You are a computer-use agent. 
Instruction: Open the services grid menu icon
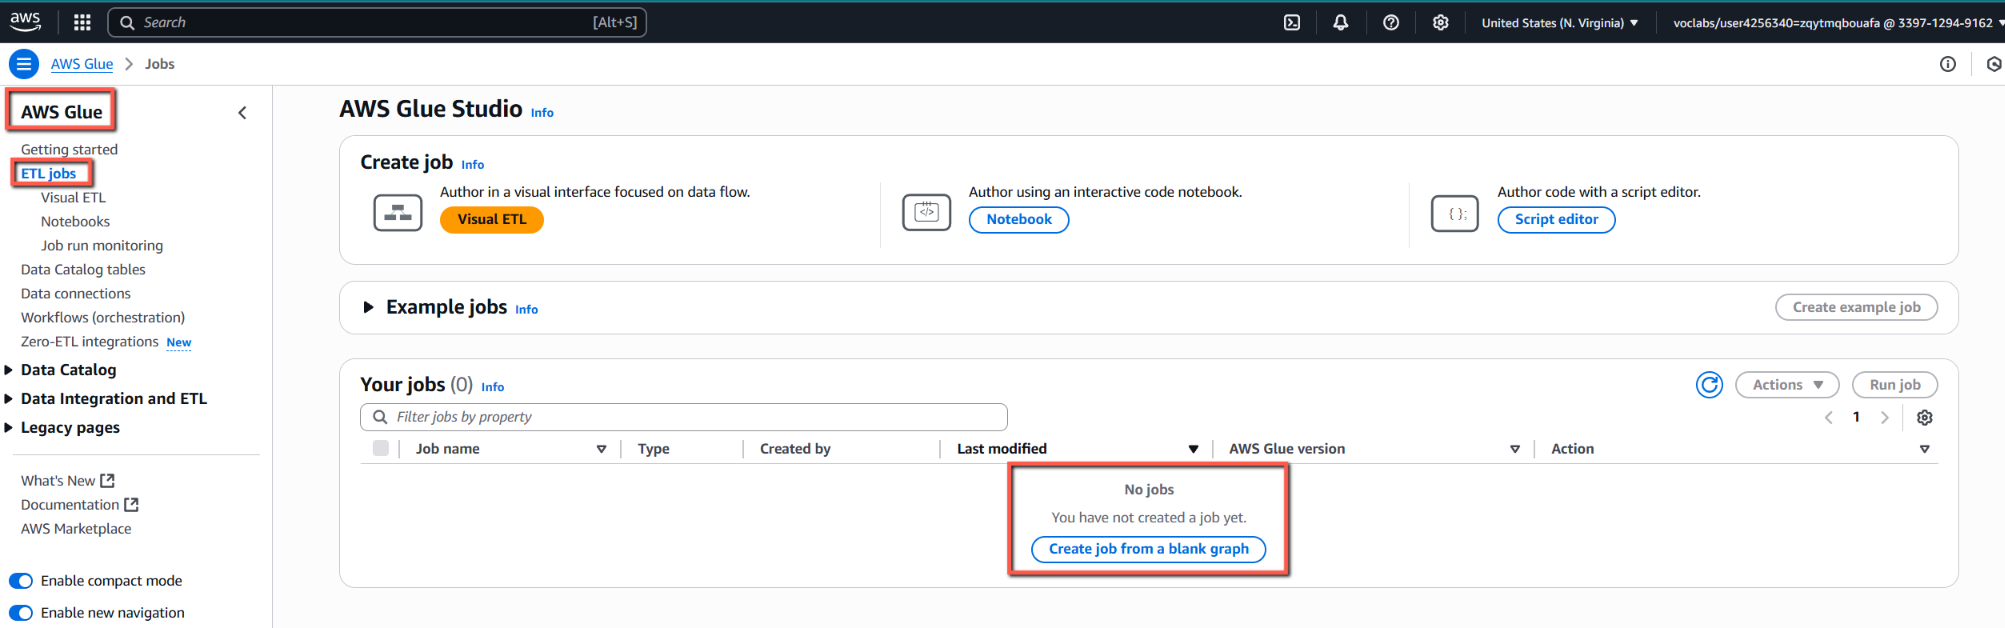[82, 22]
